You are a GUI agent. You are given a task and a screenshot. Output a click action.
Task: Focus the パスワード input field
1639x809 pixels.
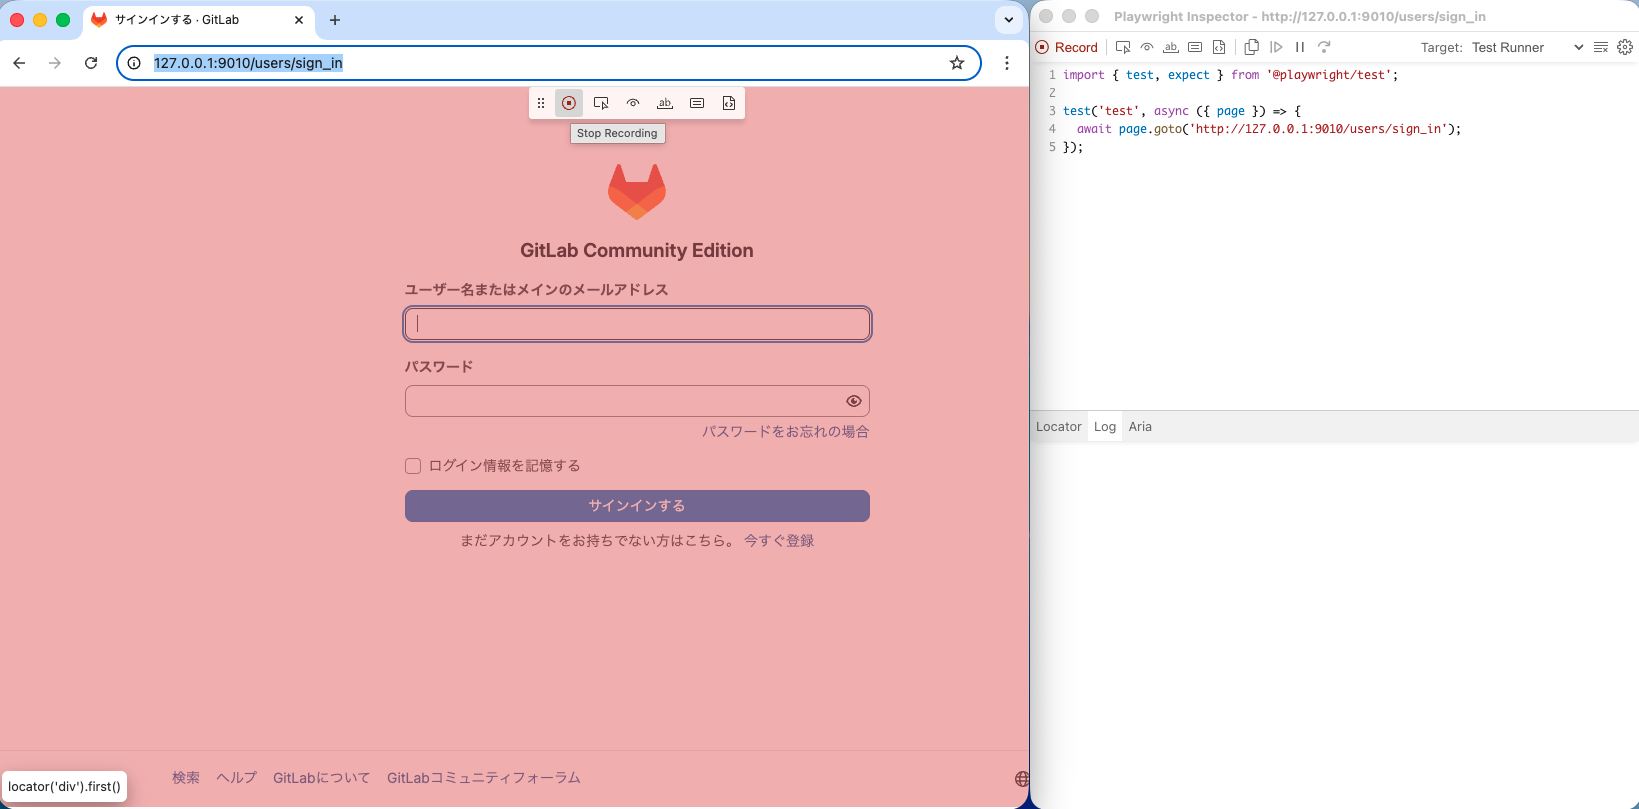(x=637, y=401)
